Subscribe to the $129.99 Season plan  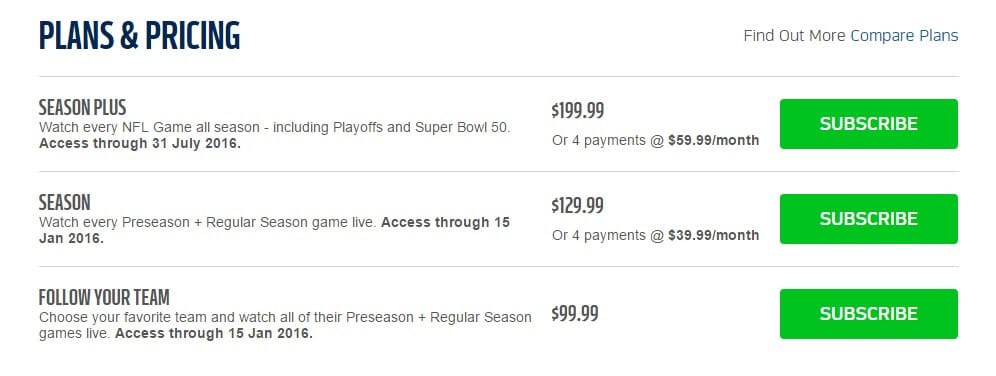tap(868, 219)
